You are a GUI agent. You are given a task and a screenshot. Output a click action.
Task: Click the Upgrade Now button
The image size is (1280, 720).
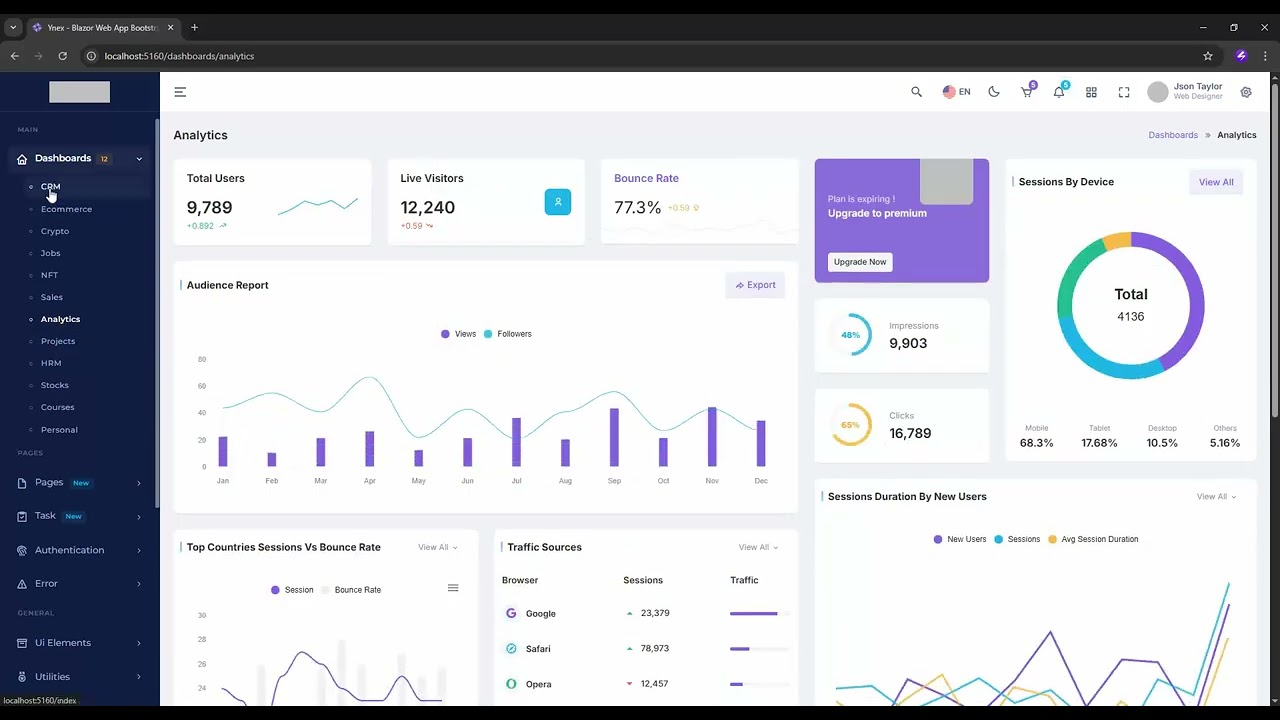point(860,262)
